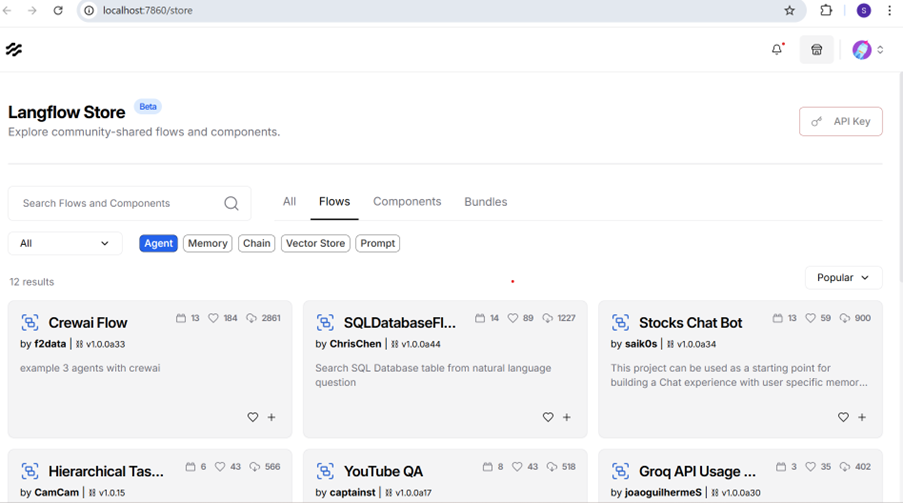The width and height of the screenshot is (903, 503).
Task: Toggle the Chain tag filter
Action: (x=256, y=243)
